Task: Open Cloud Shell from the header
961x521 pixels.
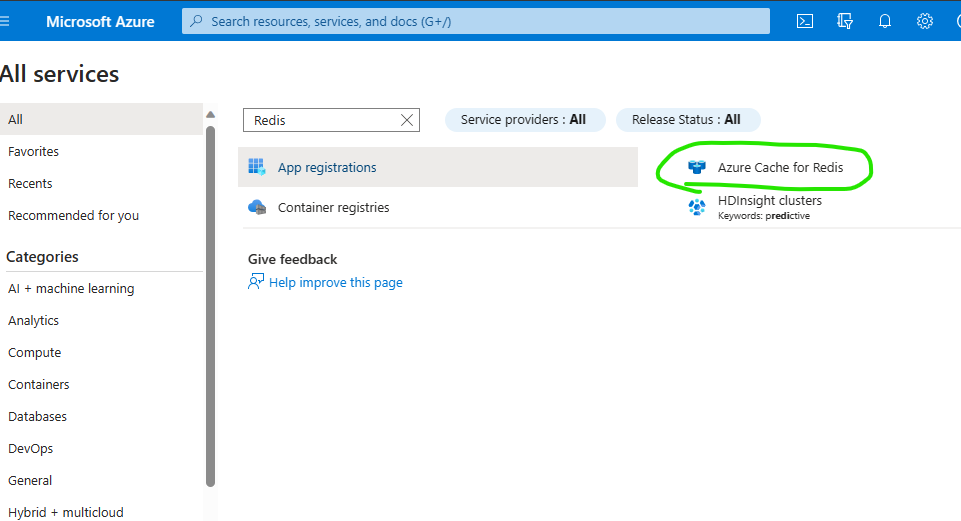Action: 805,21
